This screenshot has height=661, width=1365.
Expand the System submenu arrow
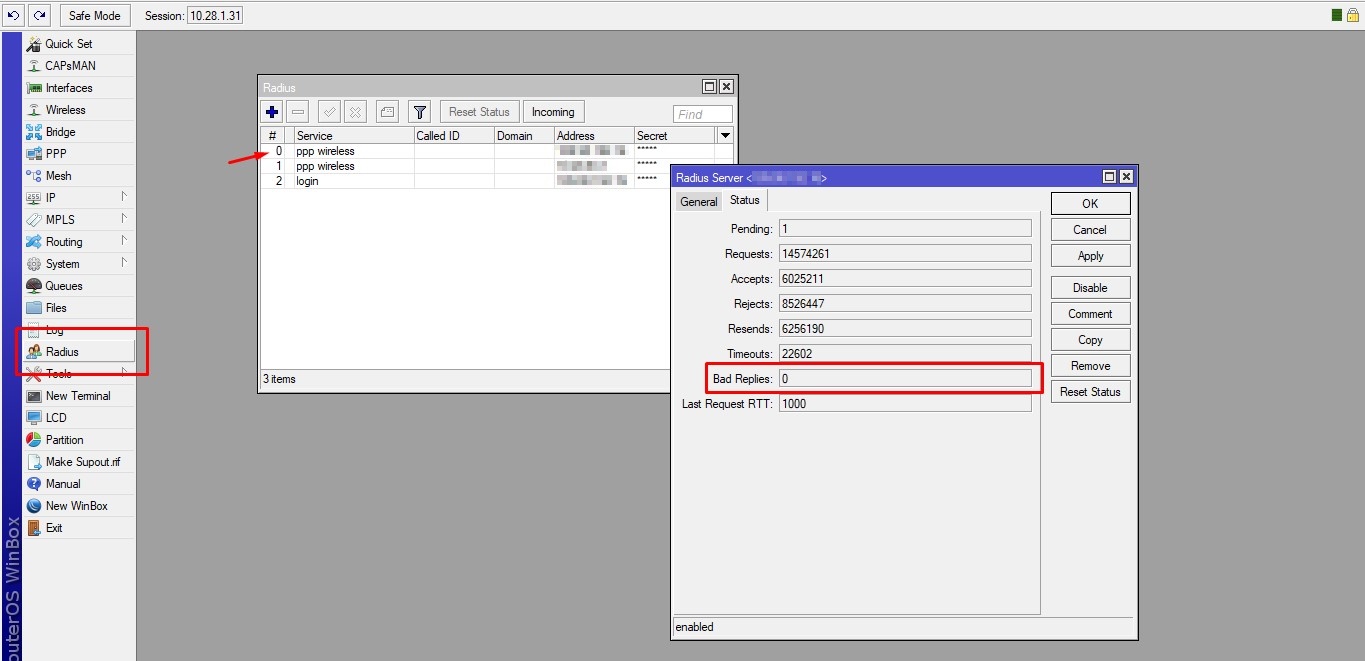pyautogui.click(x=124, y=263)
